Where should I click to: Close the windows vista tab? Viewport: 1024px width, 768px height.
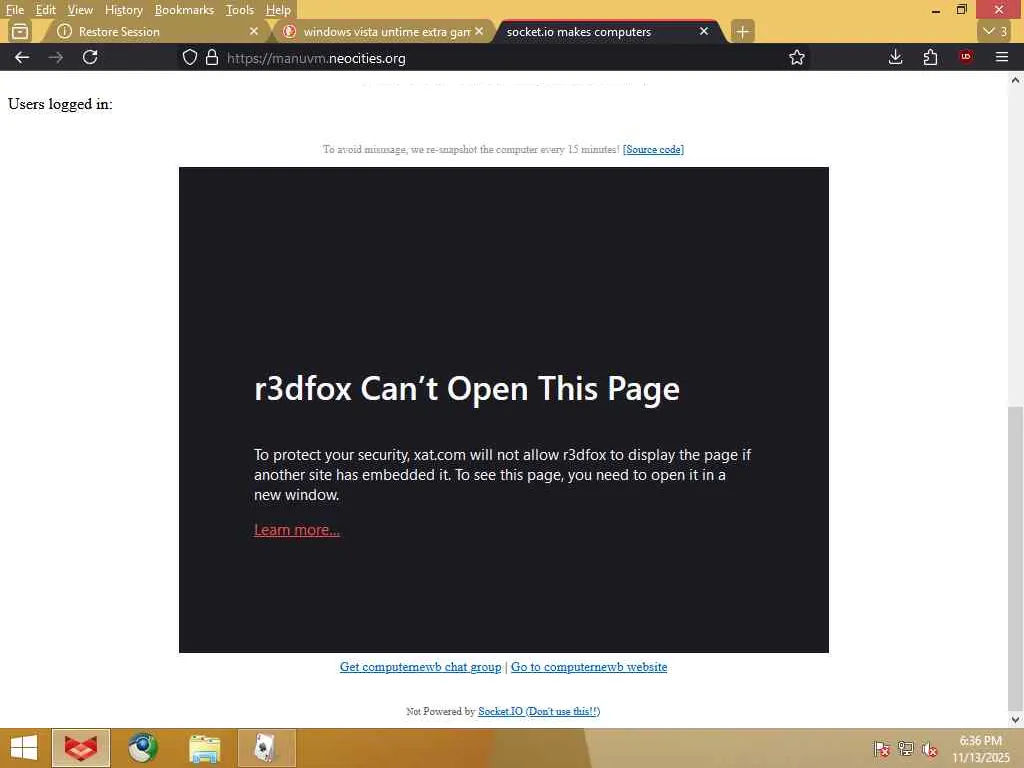[479, 31]
